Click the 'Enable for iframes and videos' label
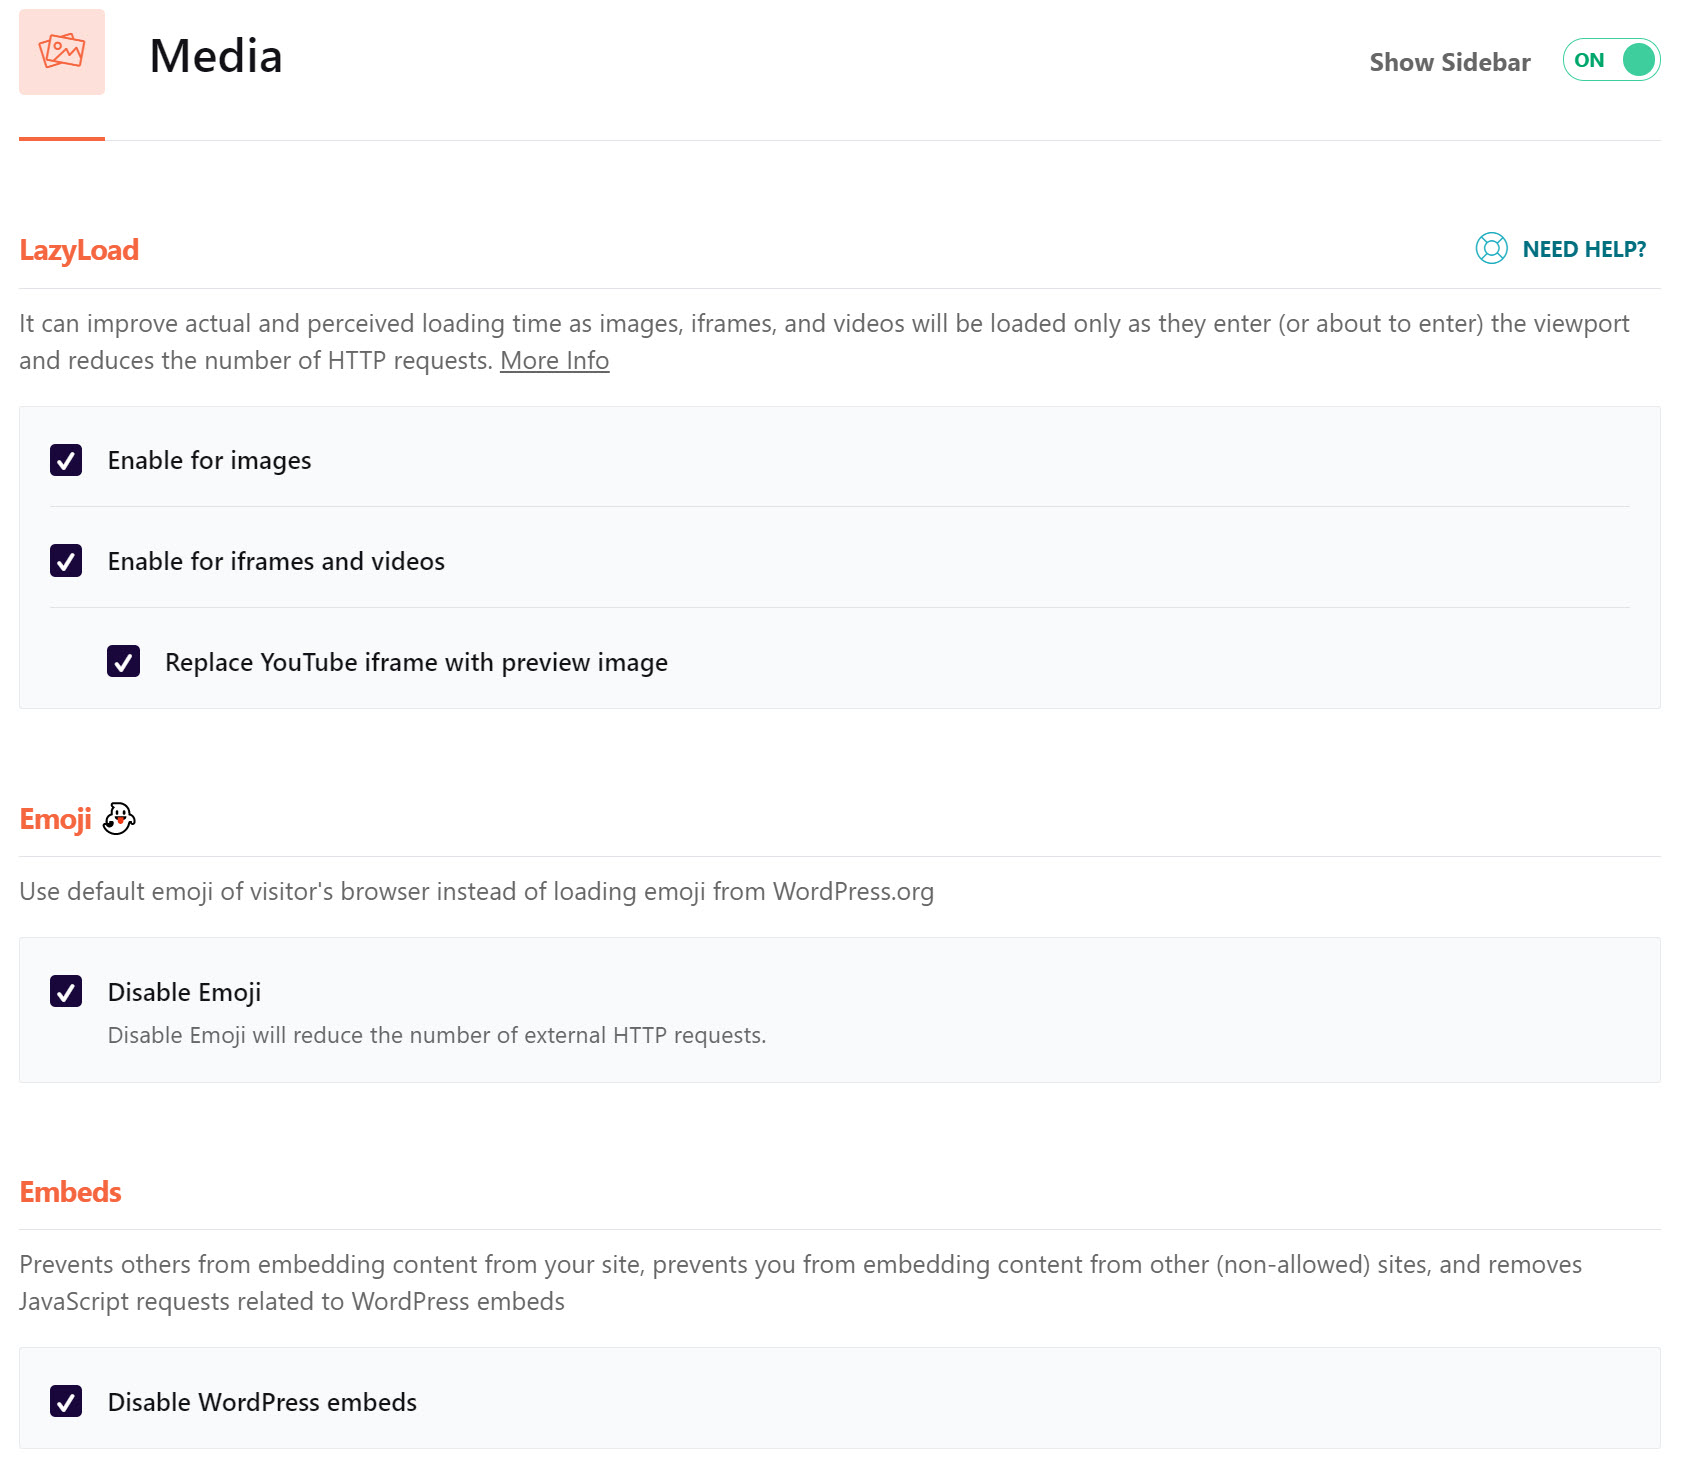Screen dimensions: 1684x1469 click(x=276, y=561)
